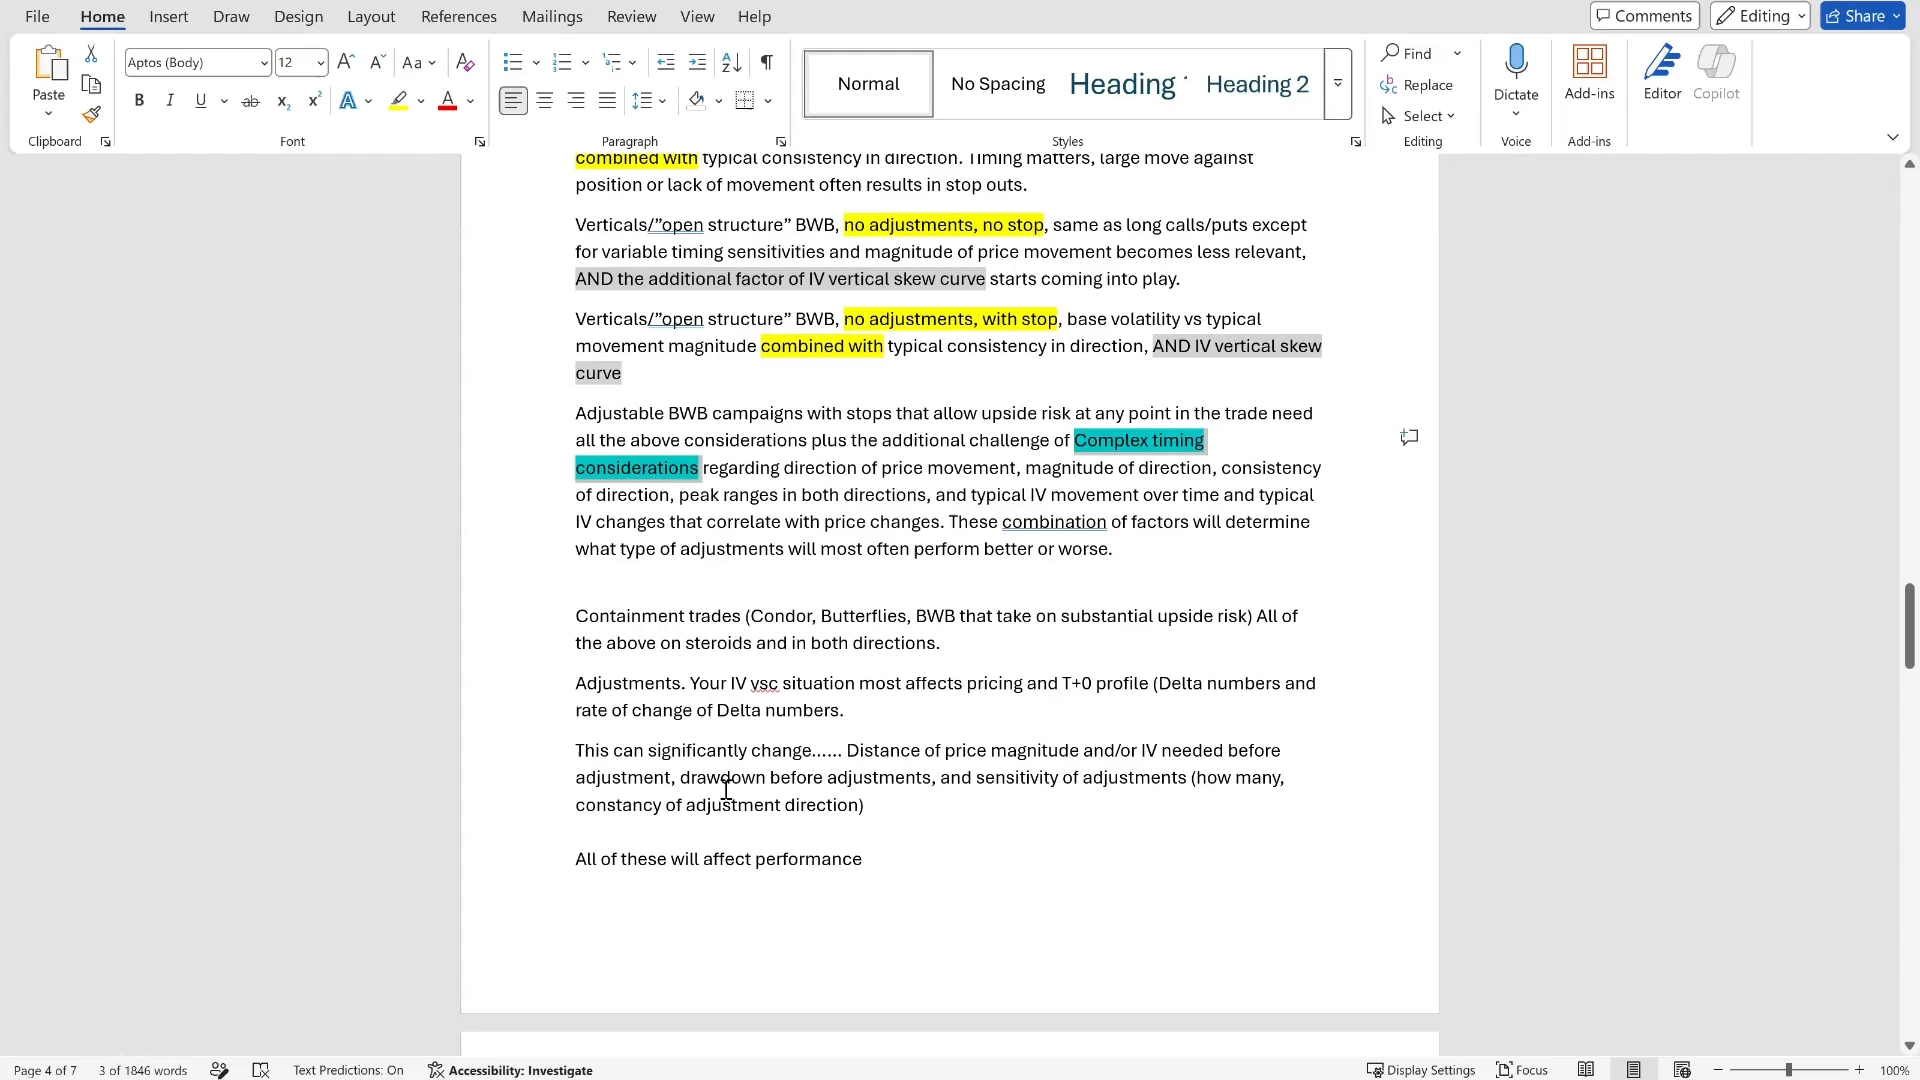Viewport: 1920px width, 1080px height.
Task: Switch to the Layout tab
Action: click(x=371, y=17)
